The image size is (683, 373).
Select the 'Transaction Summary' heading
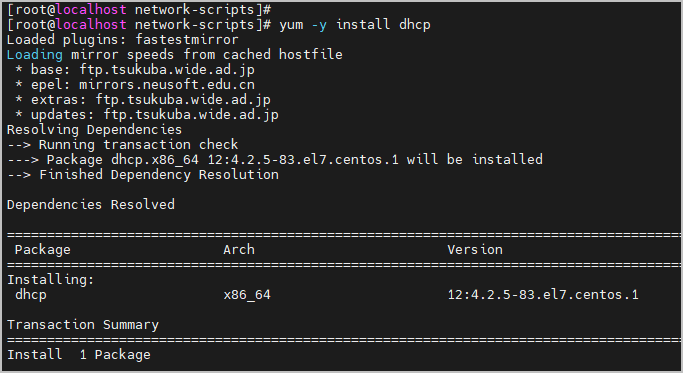tap(83, 325)
